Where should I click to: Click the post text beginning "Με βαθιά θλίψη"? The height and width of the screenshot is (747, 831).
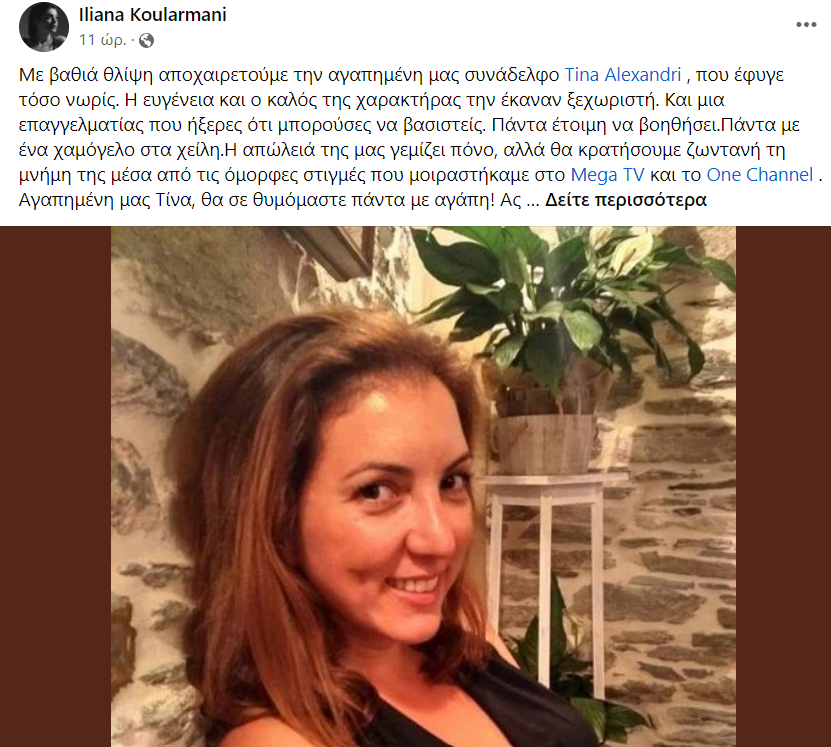[420, 137]
